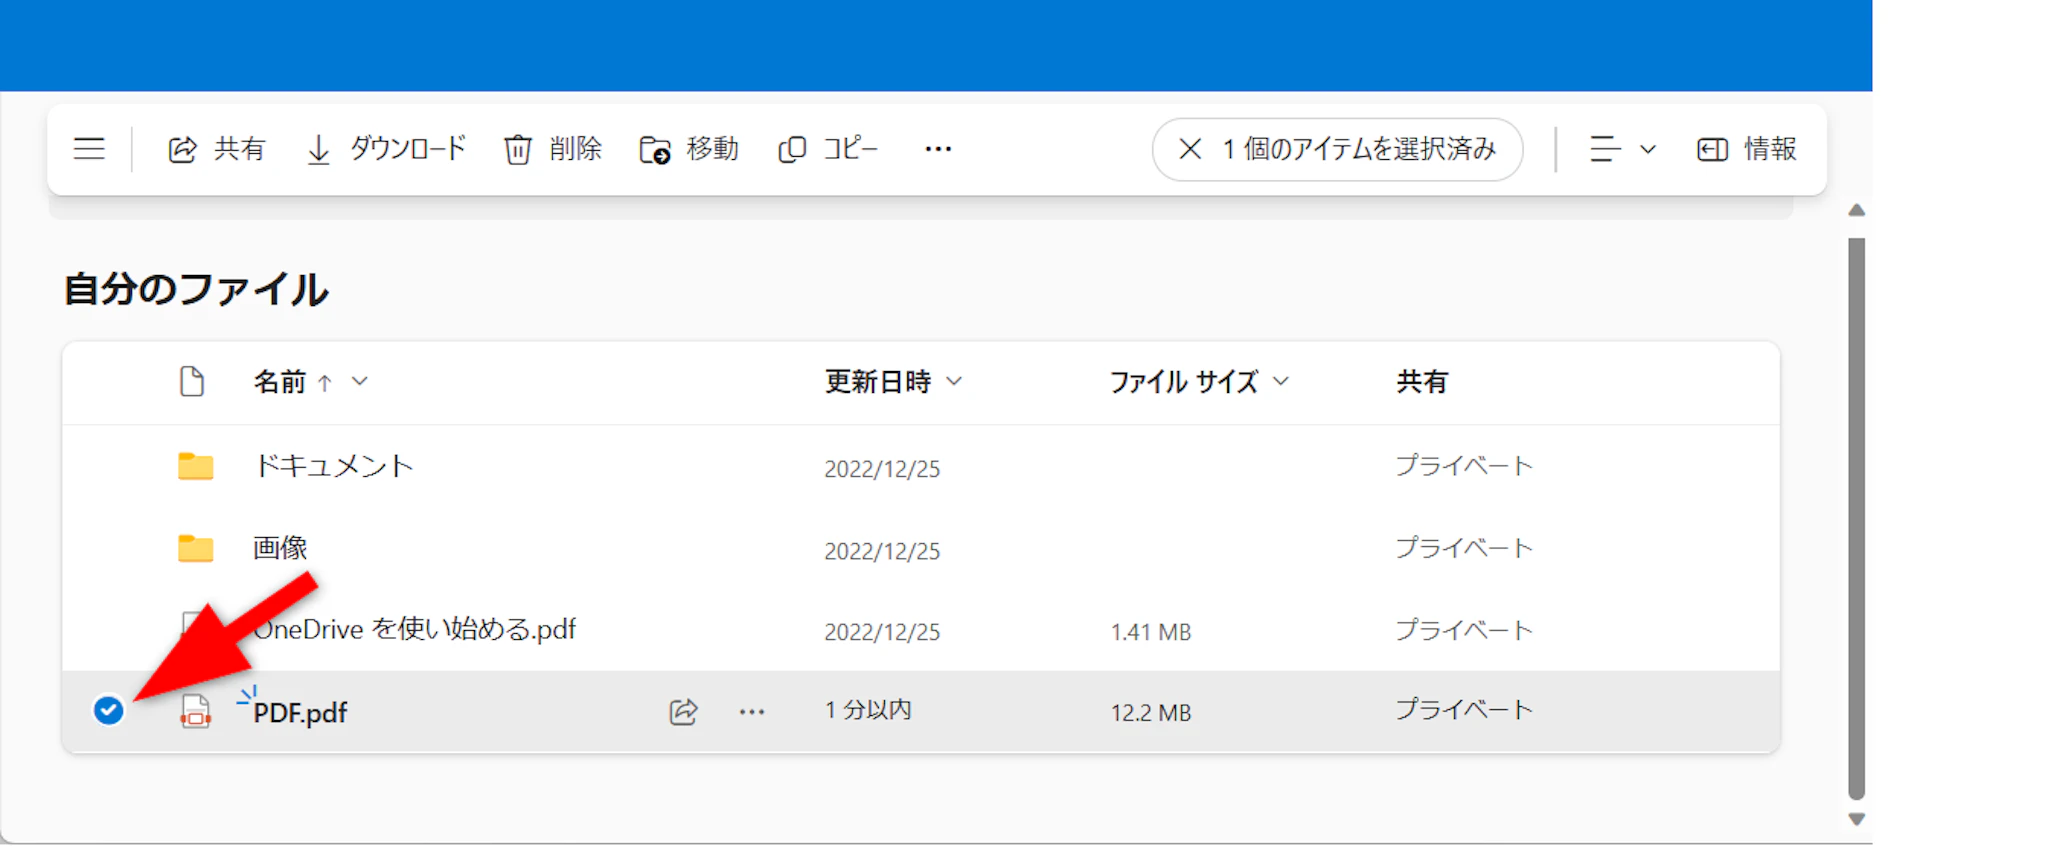Open the 画像 folder
This screenshot has height=846, width=2048.
pyautogui.click(x=280, y=548)
